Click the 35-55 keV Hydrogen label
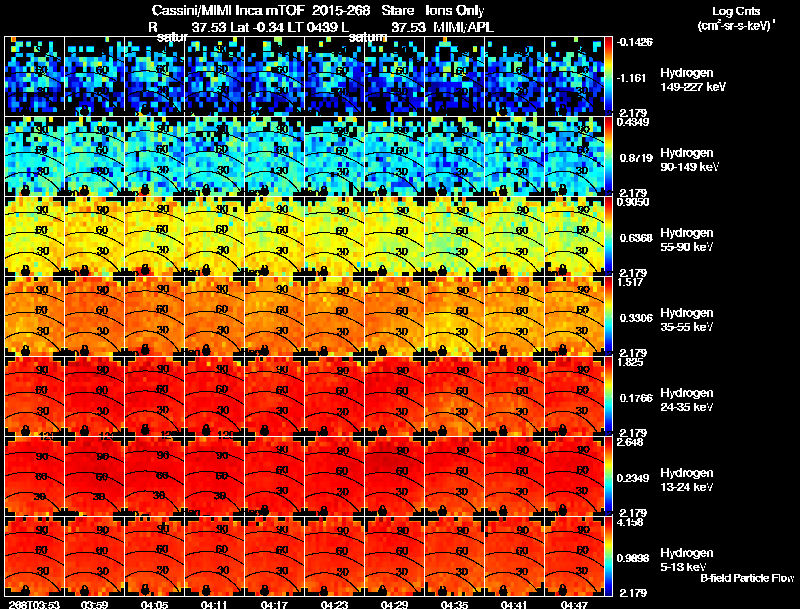 [687, 320]
